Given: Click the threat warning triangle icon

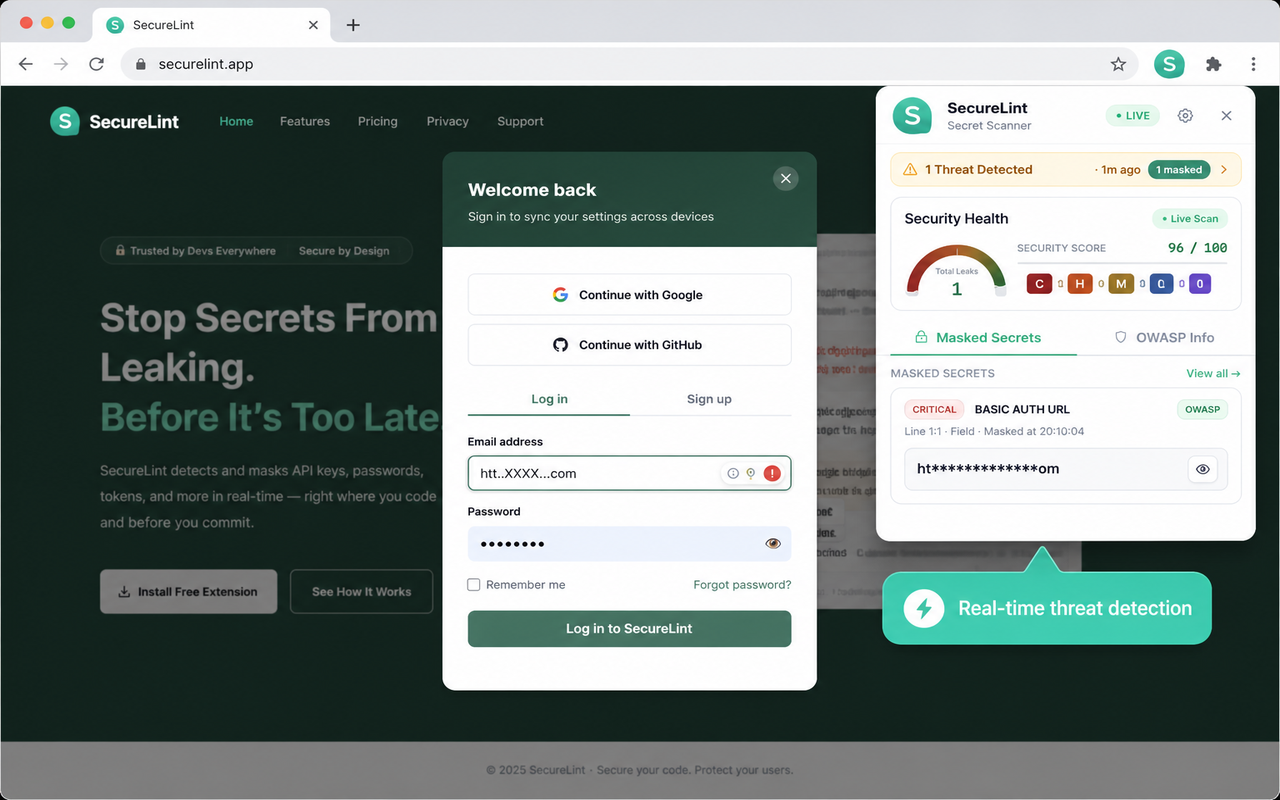Looking at the screenshot, I should (910, 170).
